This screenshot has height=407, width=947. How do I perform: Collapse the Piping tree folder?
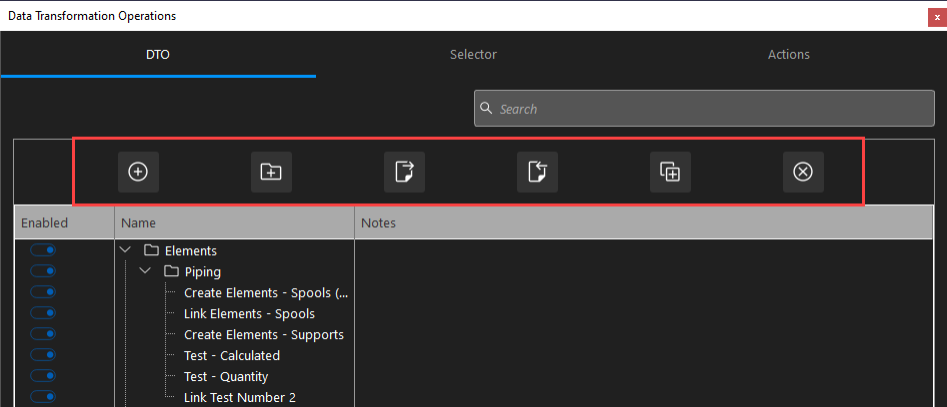[x=146, y=272]
